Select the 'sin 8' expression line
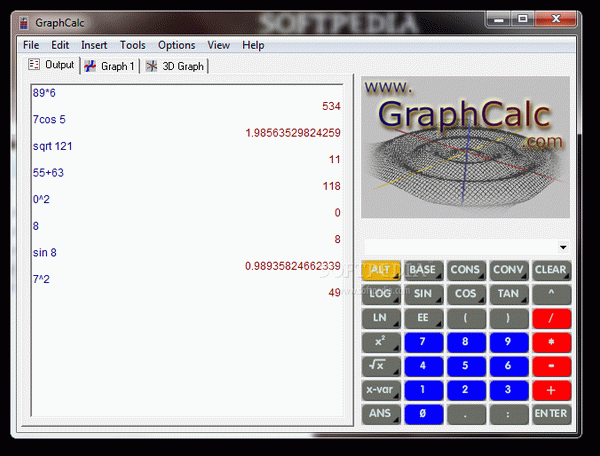The image size is (600, 456). click(x=45, y=252)
